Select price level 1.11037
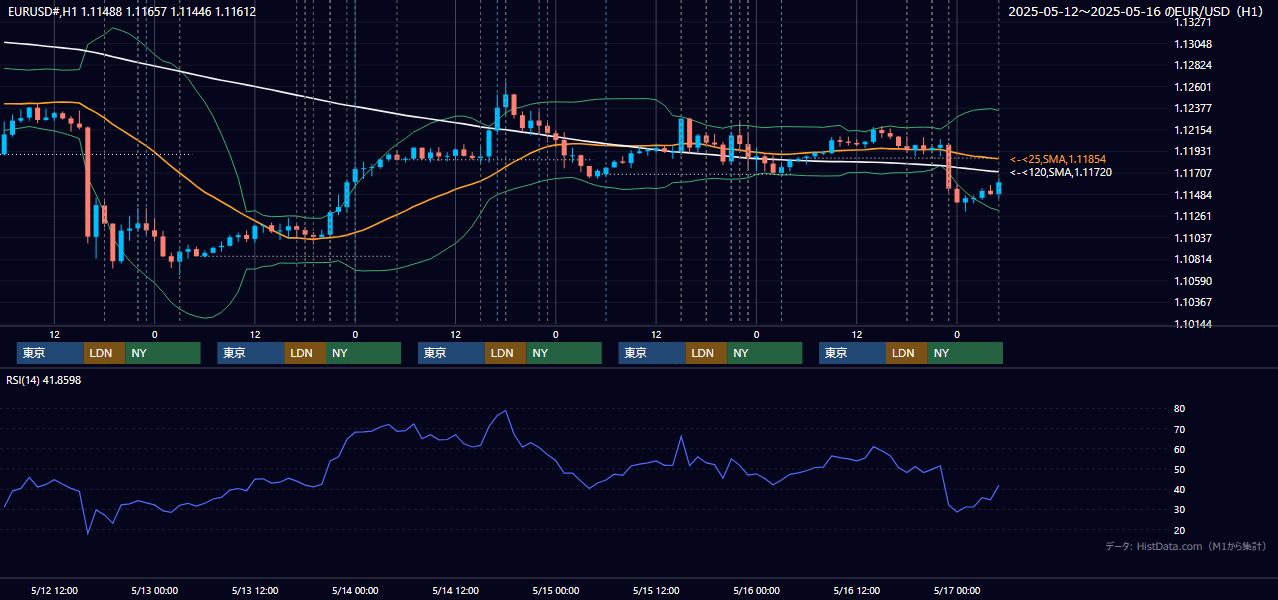This screenshot has width=1278, height=600. [x=1192, y=238]
